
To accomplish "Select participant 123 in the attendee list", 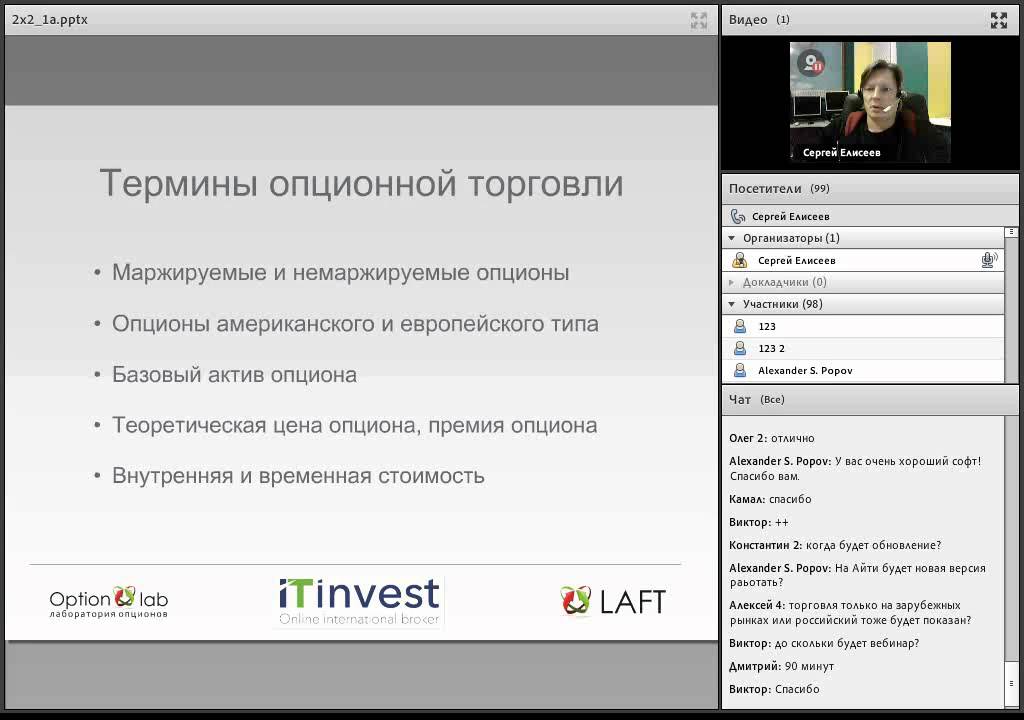I will click(863, 326).
